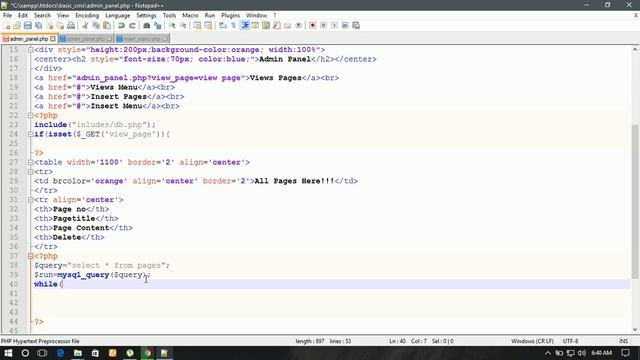
Task: Click the Open file toolbar icon
Action: (x=17, y=26)
